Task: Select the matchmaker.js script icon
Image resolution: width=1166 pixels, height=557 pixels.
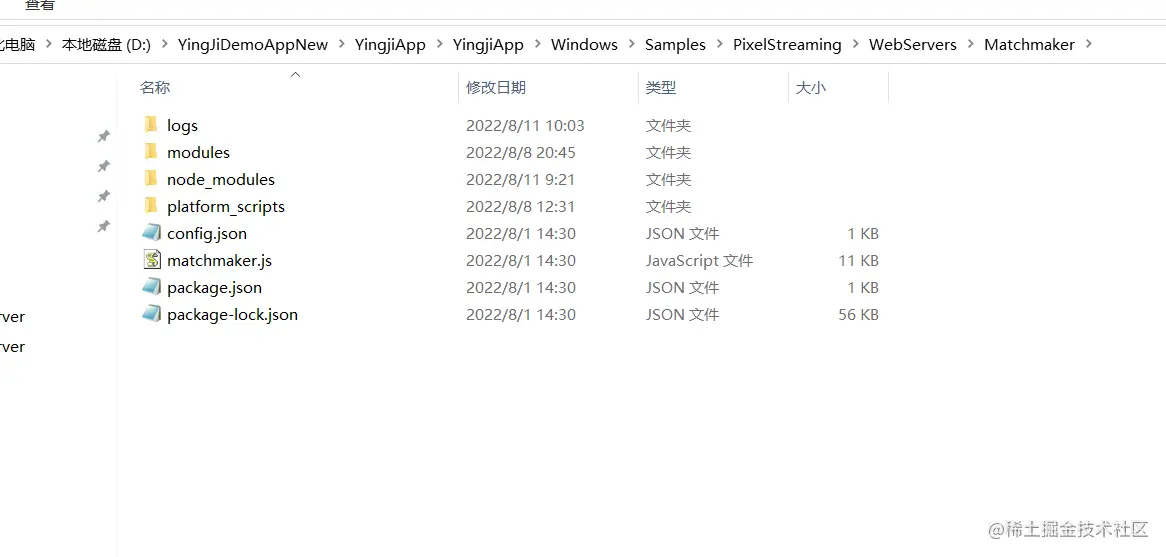Action: [151, 260]
